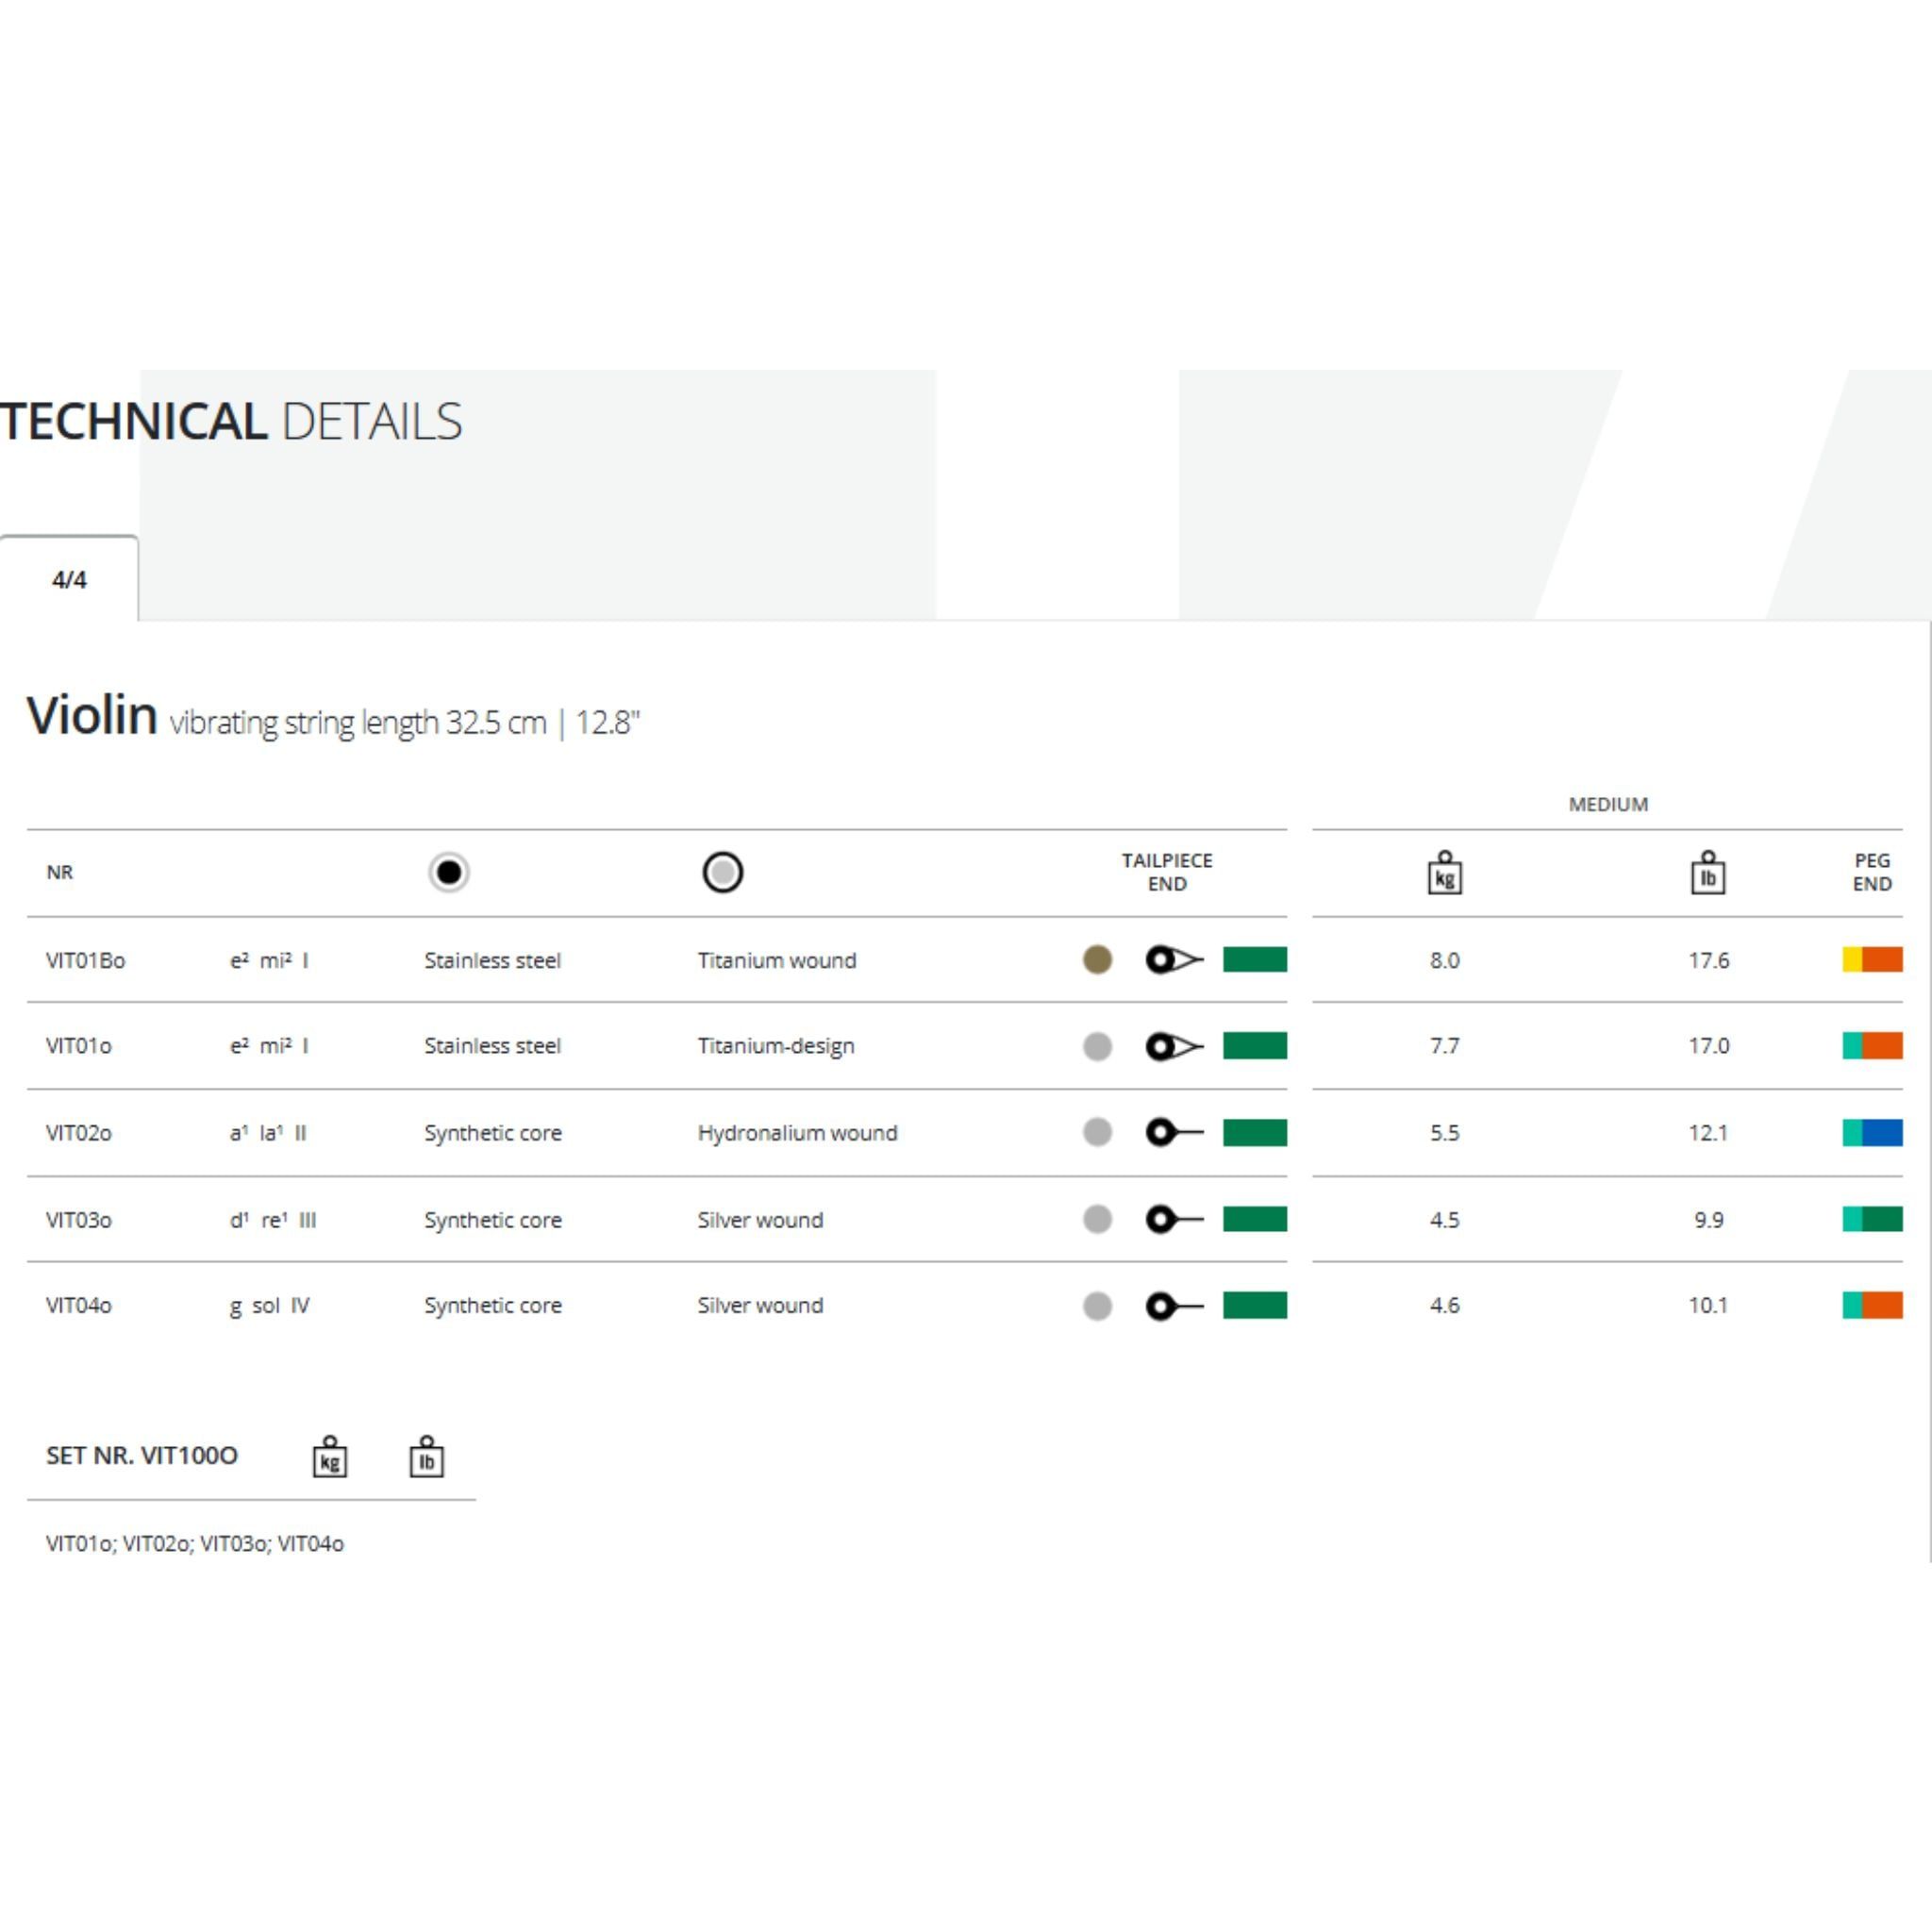
Task: Click the core material icon in header
Action: pyautogui.click(x=448, y=872)
